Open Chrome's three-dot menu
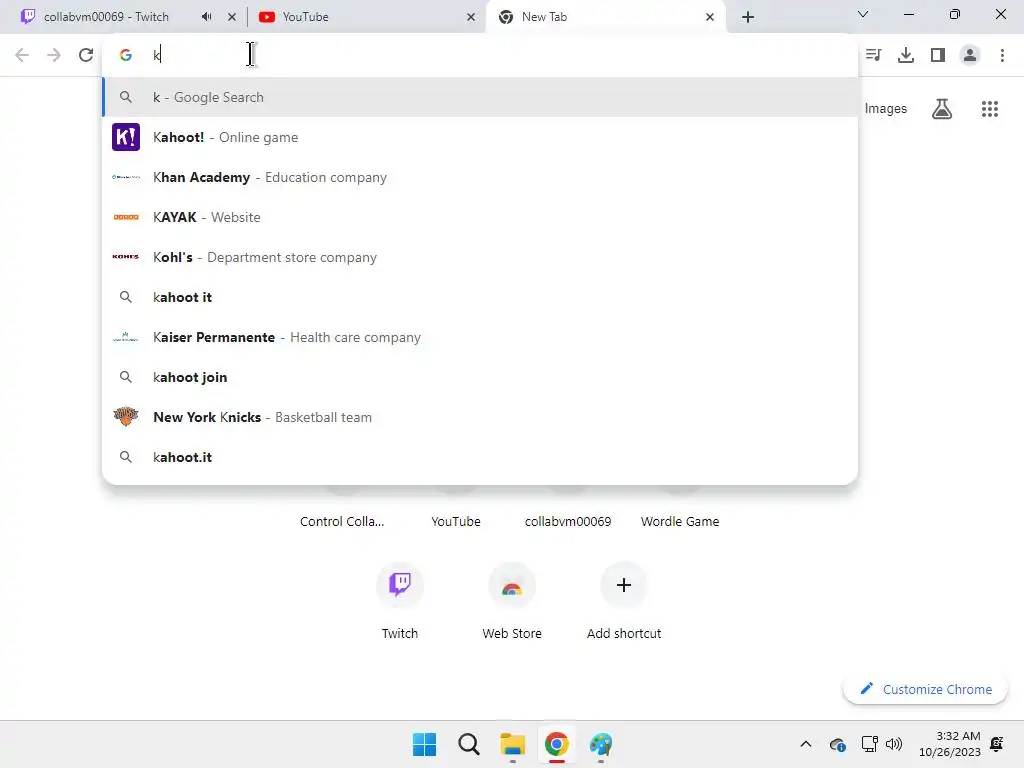This screenshot has width=1024, height=768. point(1002,55)
